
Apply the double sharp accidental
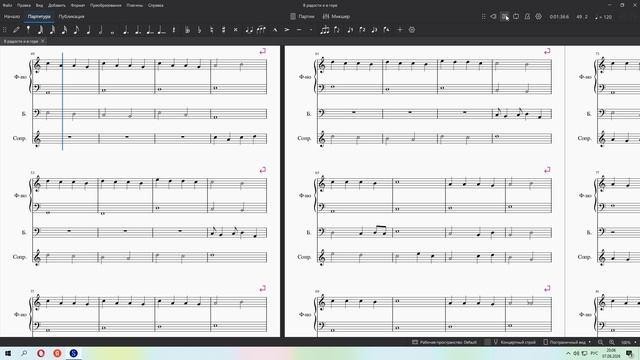(x=236, y=29)
